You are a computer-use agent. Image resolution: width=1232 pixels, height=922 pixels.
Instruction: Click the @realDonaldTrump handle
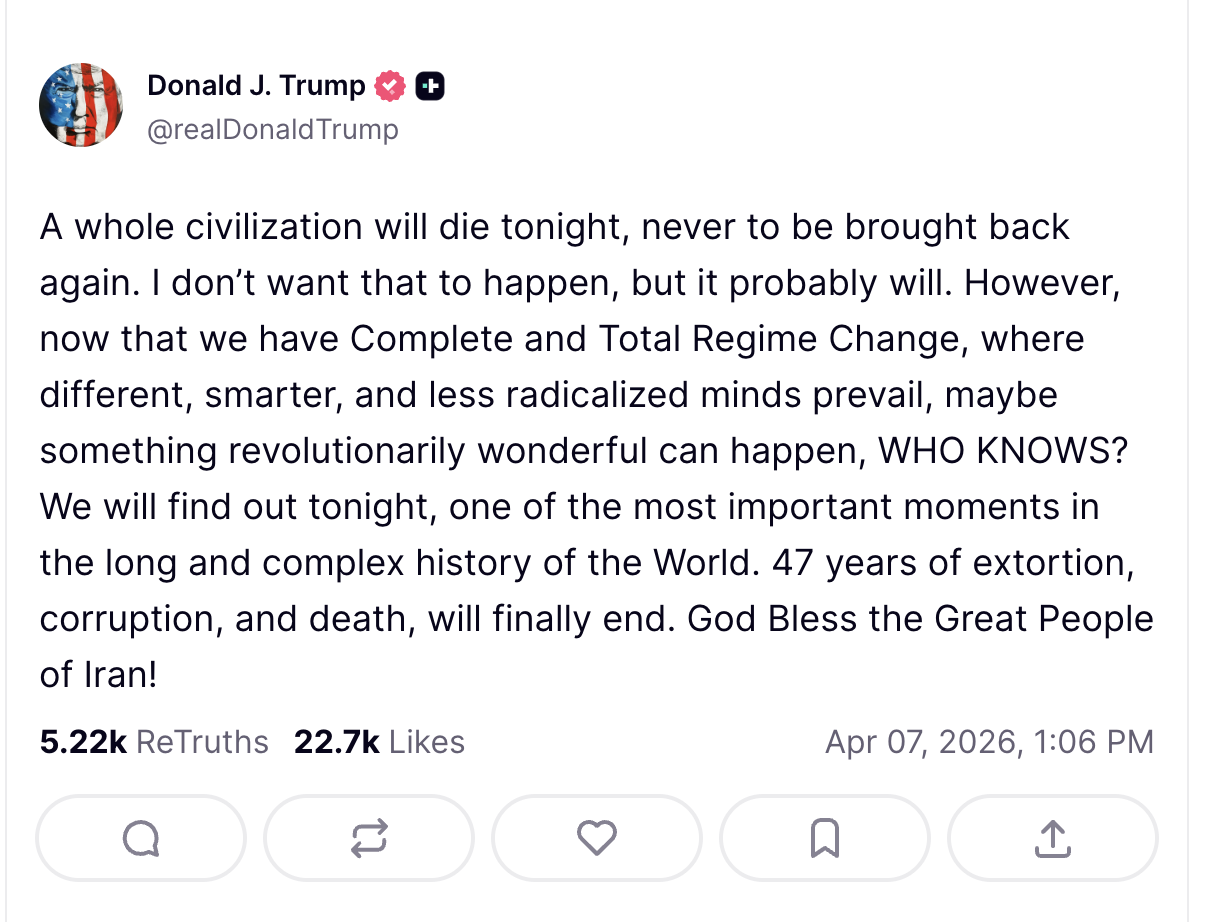[x=272, y=130]
